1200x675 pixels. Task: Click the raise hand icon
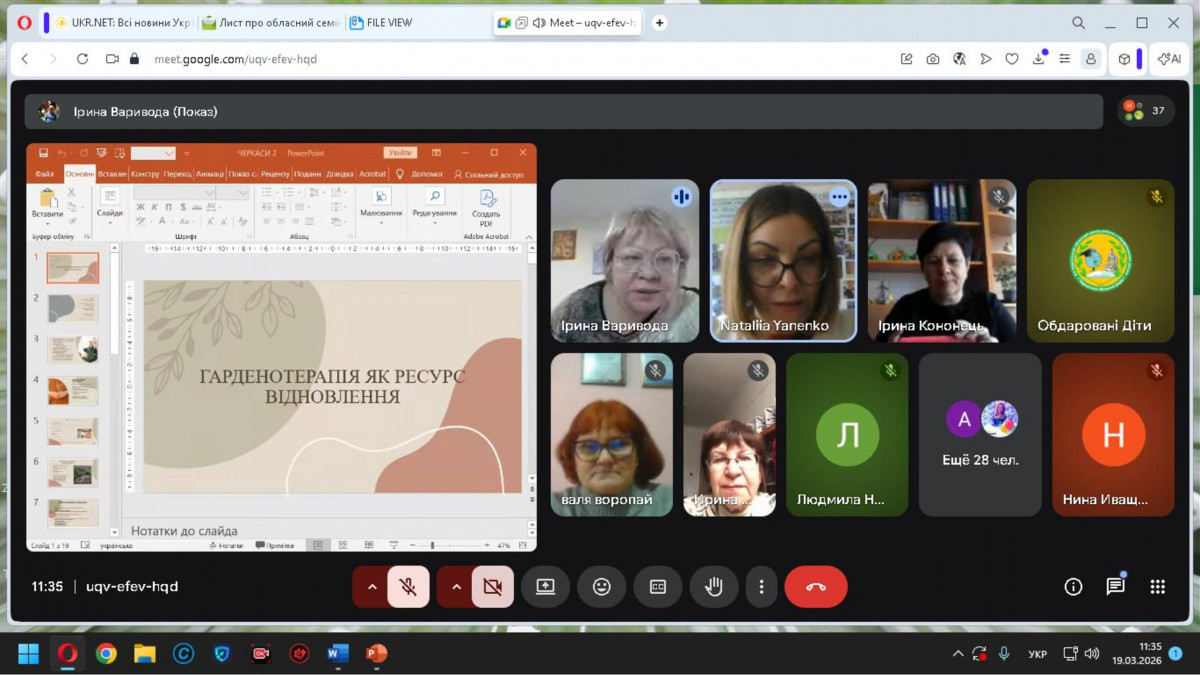coord(713,587)
